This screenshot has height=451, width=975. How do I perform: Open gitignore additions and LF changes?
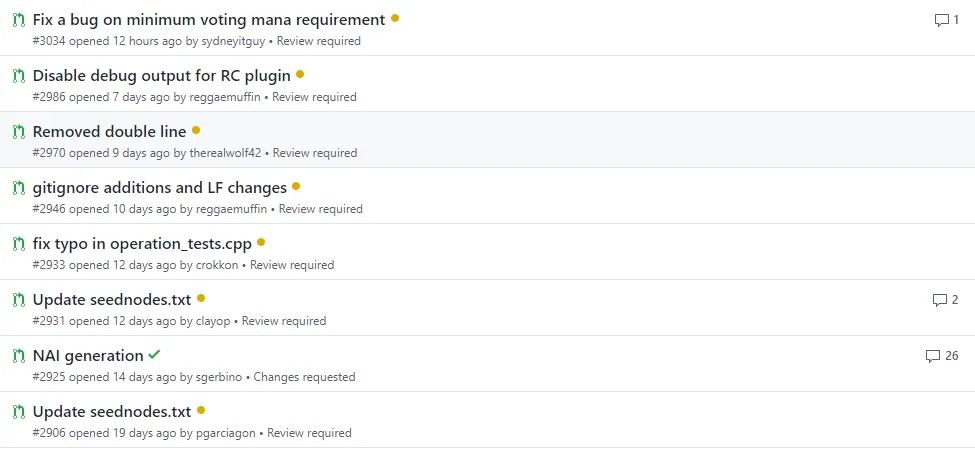tap(160, 188)
